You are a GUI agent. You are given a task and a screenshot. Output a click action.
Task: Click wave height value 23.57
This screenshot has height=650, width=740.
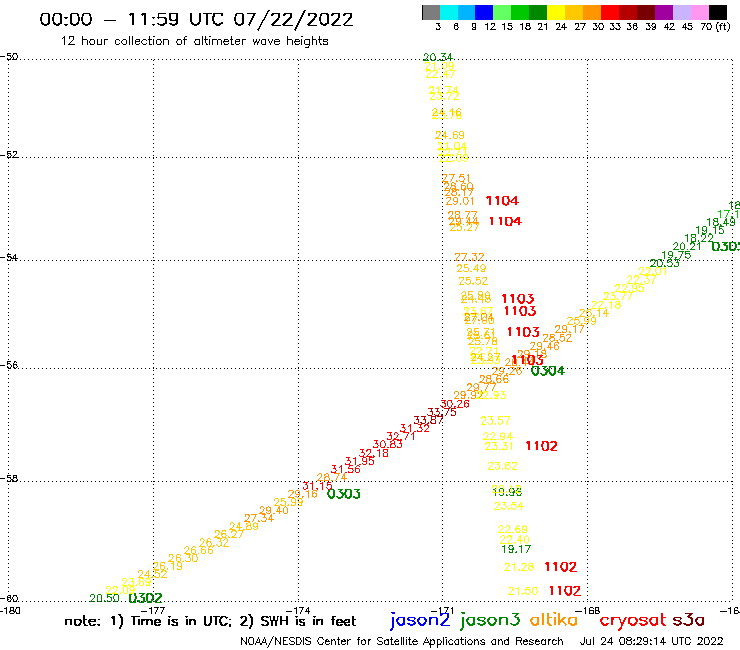496,421
